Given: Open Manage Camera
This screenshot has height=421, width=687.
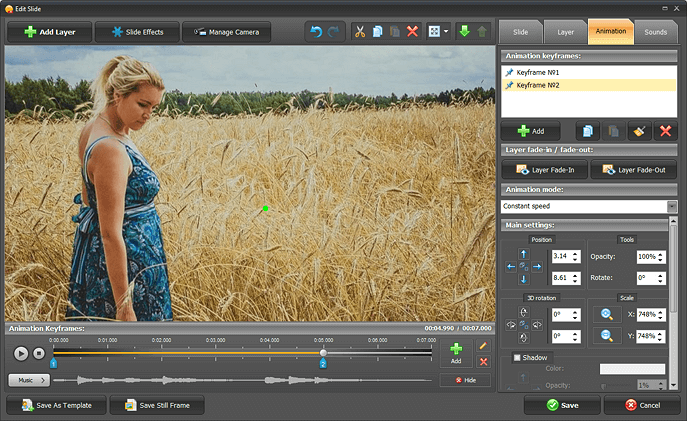Looking at the screenshot, I should (227, 32).
